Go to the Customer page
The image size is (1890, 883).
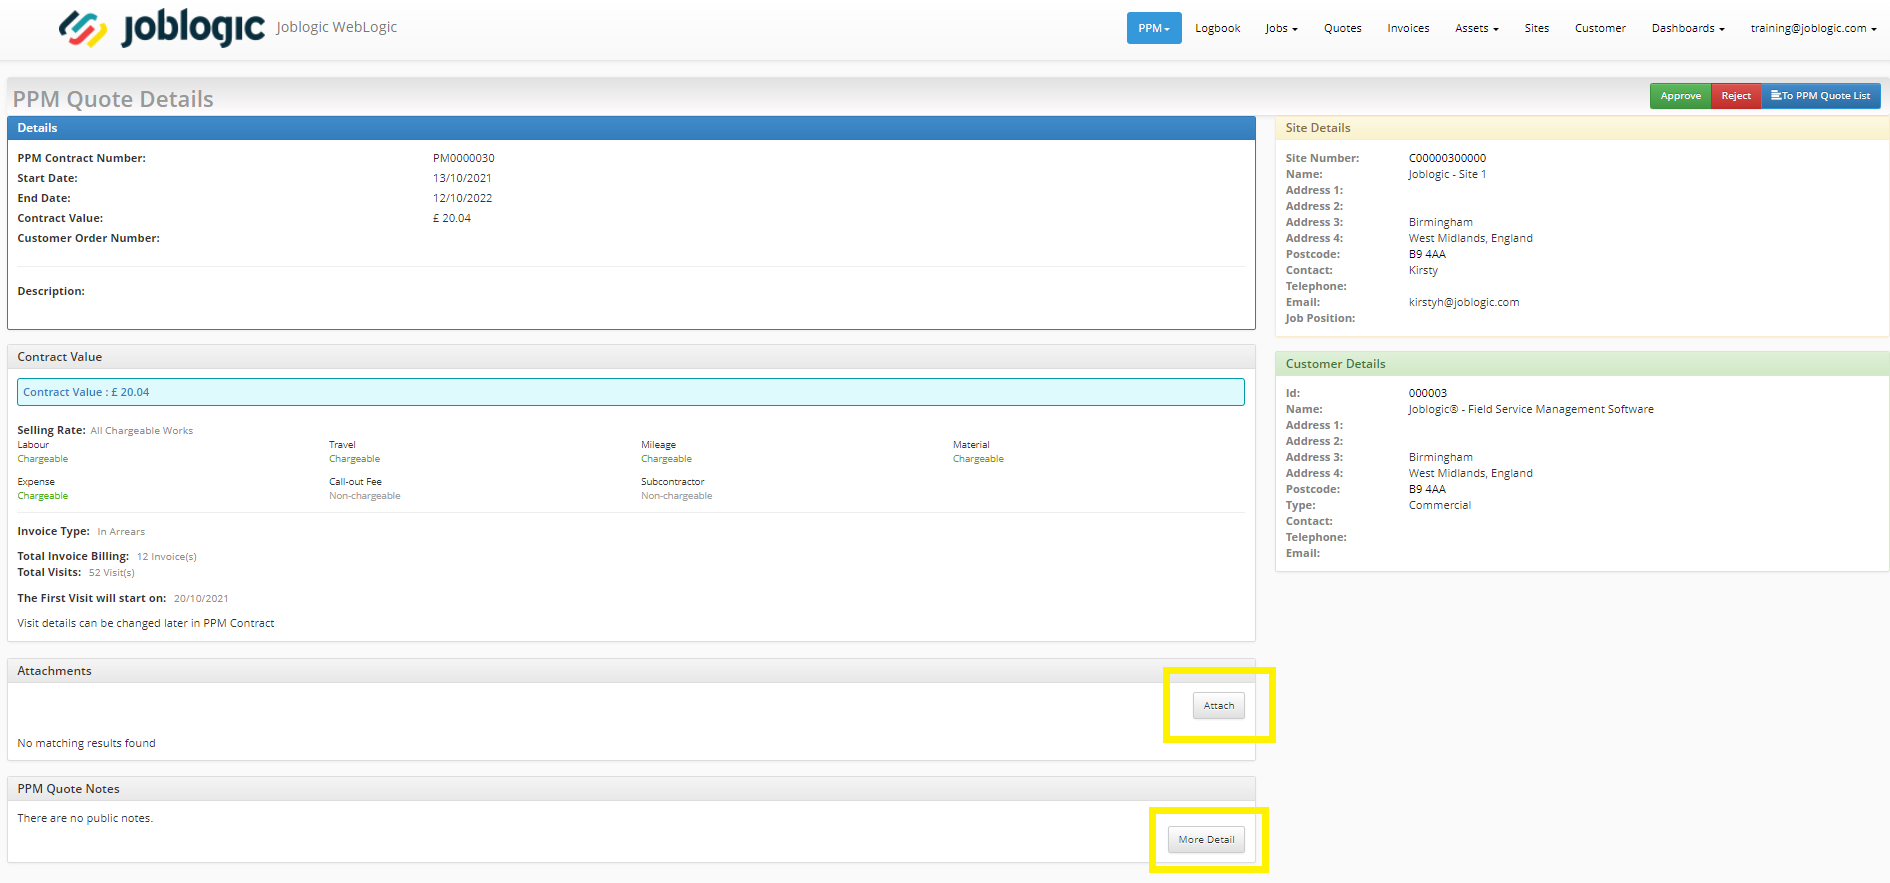point(1600,28)
